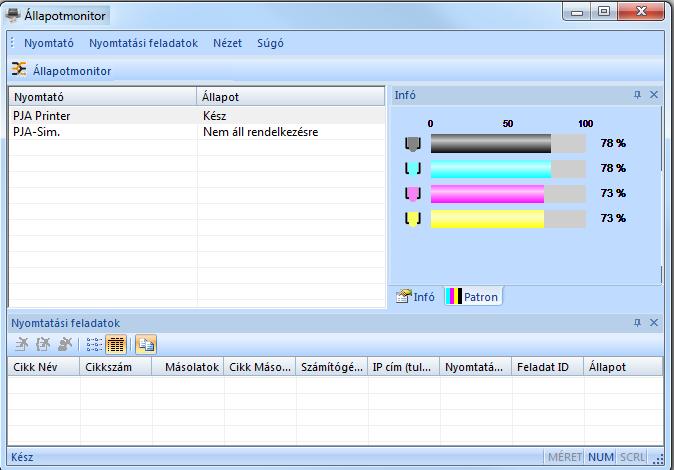Screen dimensions: 674x470
Task: Sort jobs by Másolatok column
Action: 187,367
